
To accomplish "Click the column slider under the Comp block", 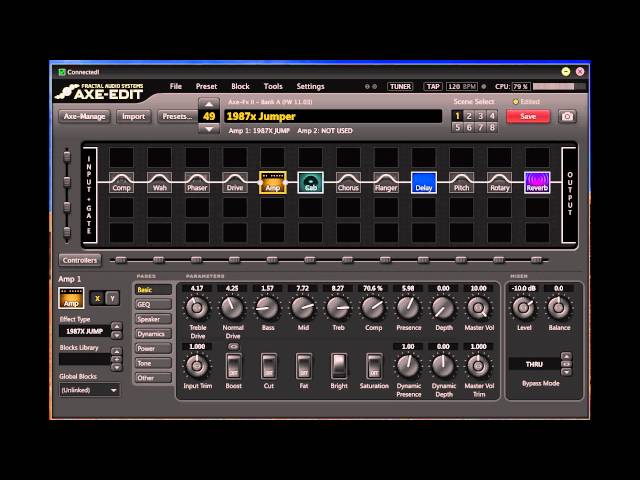I will (121, 260).
